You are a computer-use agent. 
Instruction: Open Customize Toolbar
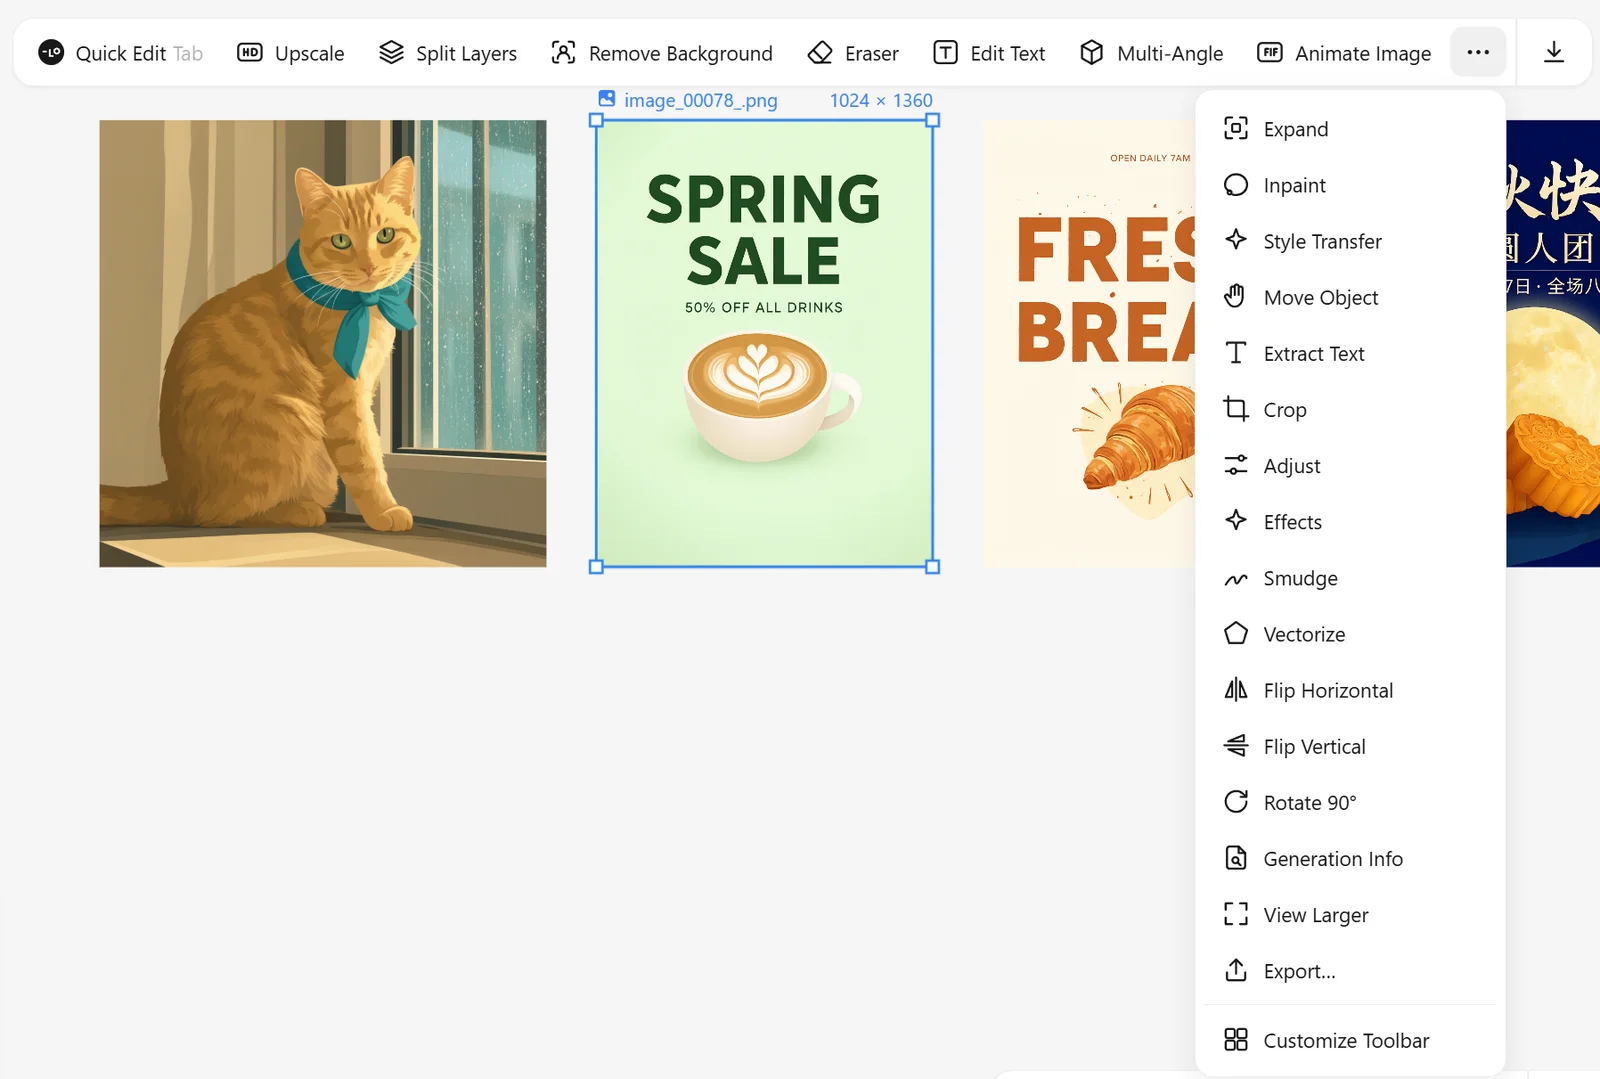(1350, 1040)
